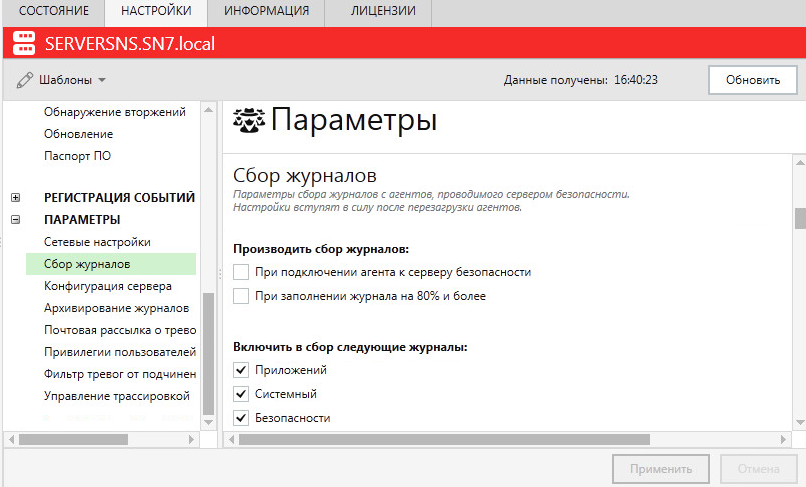
Task: Select Обнаружение вторжений in the tree
Action: 115,112
